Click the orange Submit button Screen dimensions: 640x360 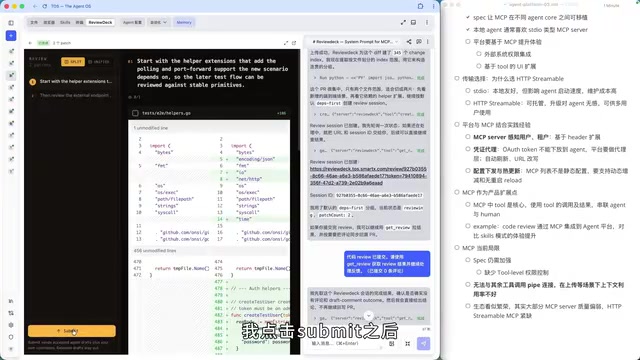[72, 331]
